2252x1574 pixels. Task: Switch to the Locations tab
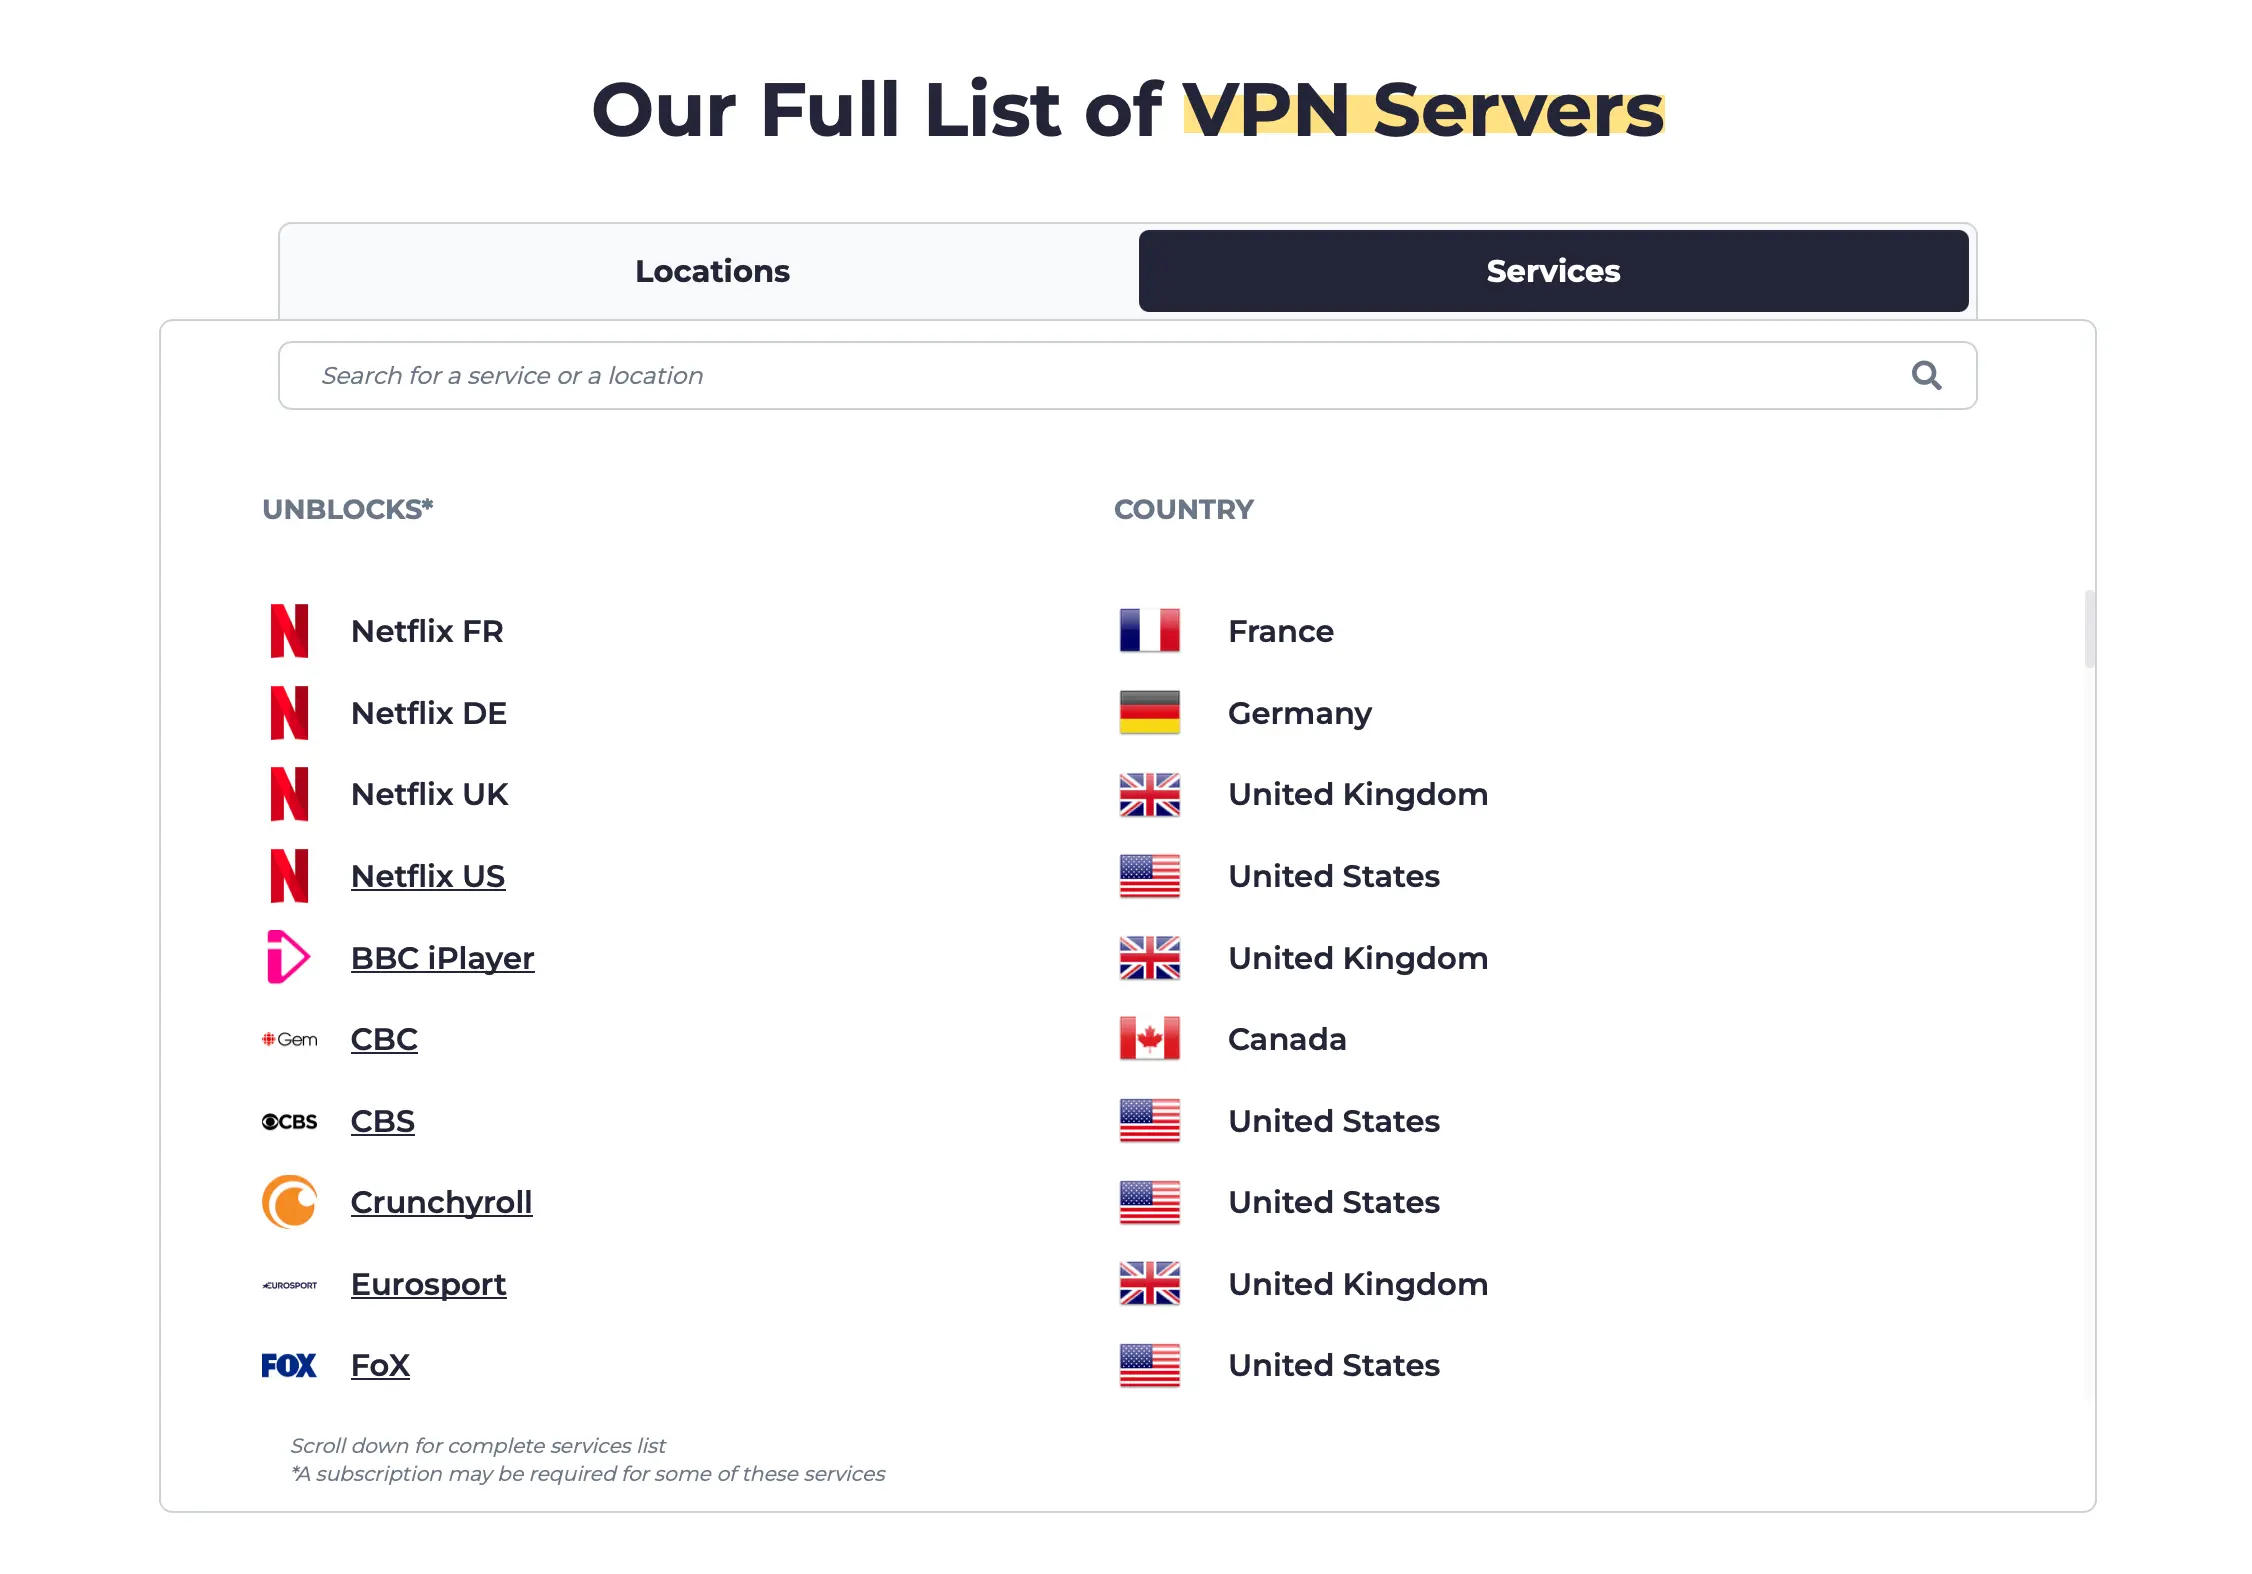(x=712, y=270)
